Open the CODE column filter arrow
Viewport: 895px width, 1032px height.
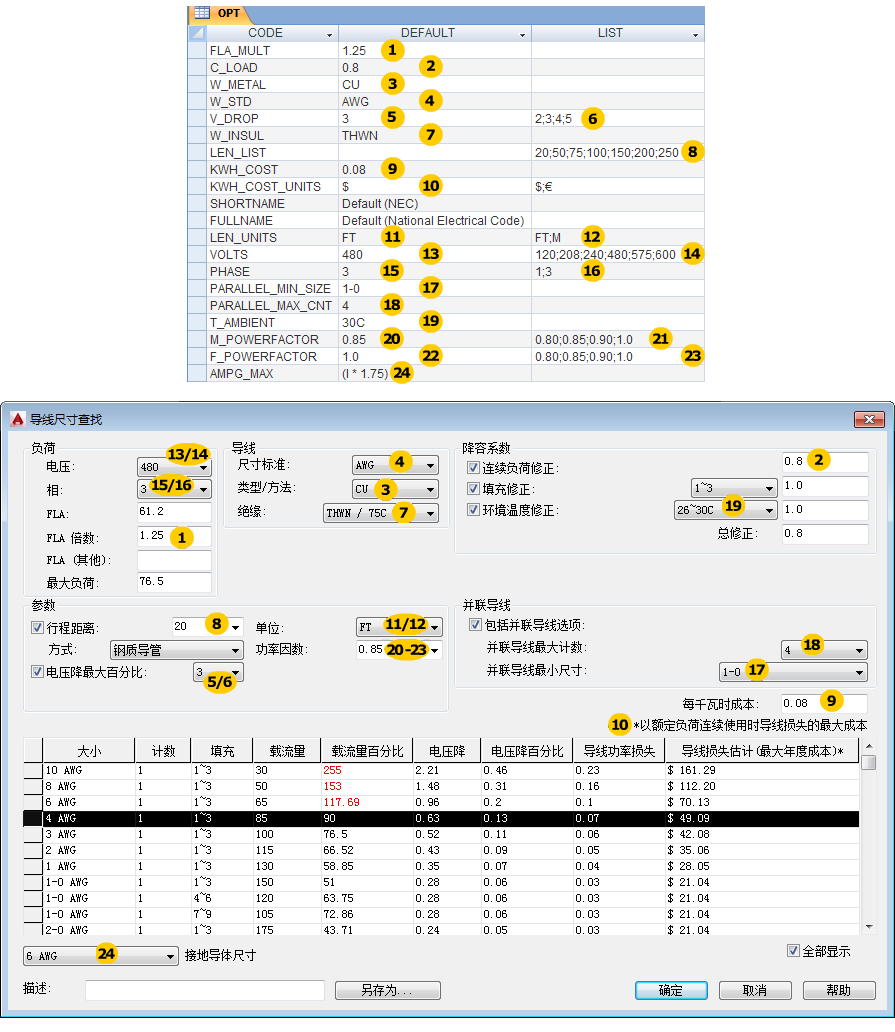(330, 34)
